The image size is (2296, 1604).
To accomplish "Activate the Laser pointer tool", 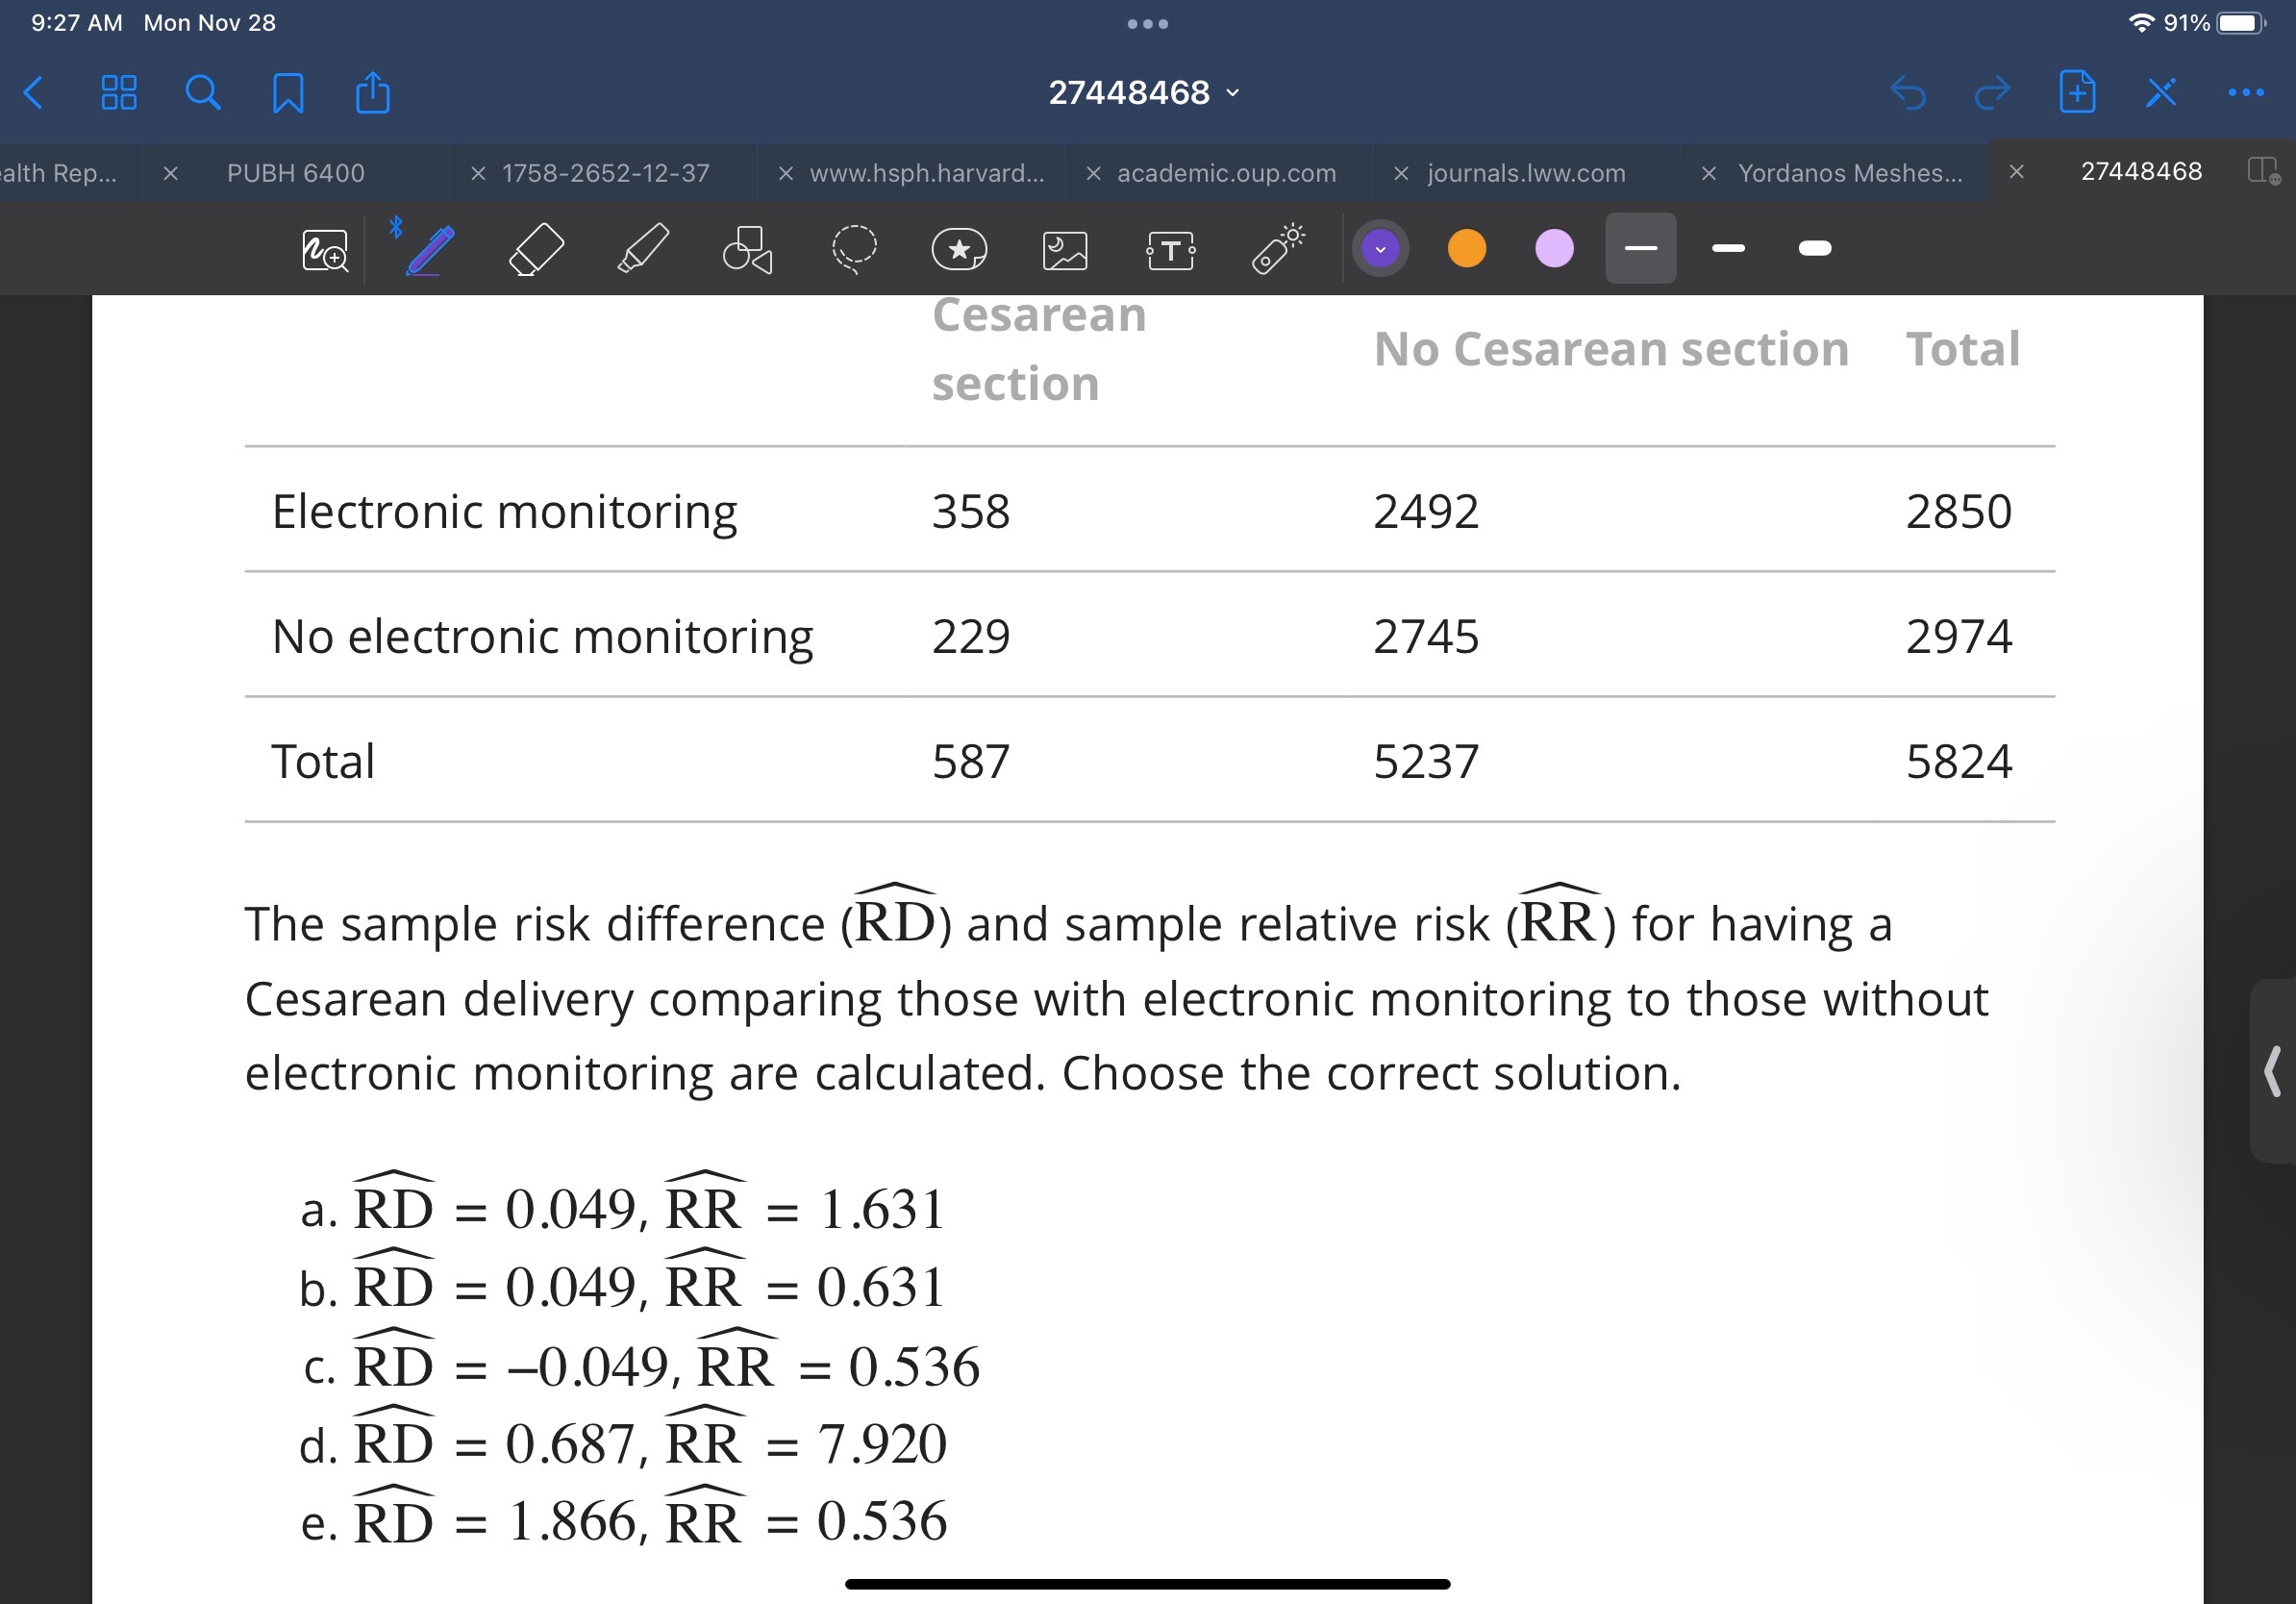I will (x=1277, y=249).
